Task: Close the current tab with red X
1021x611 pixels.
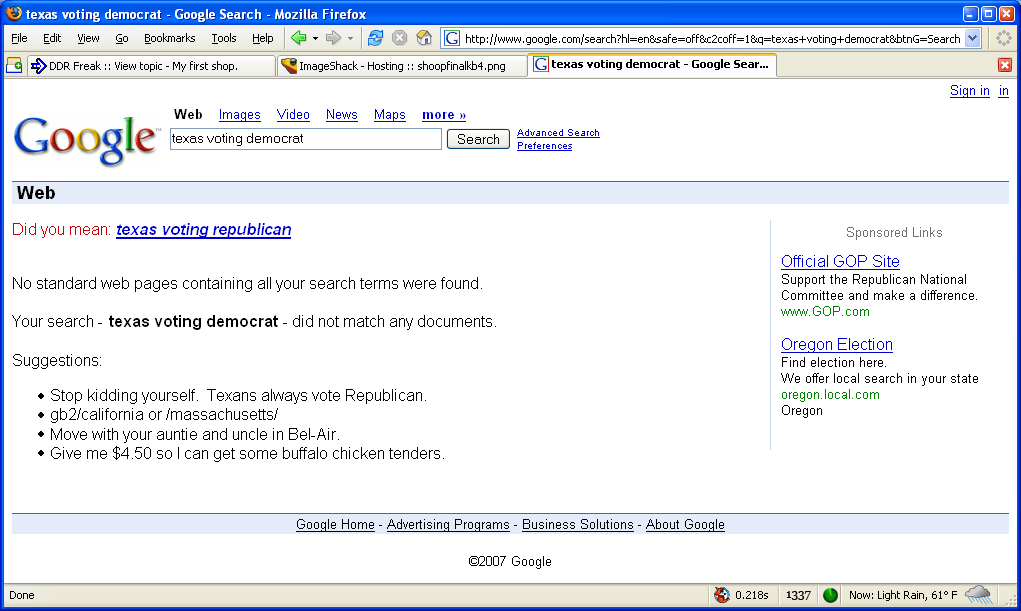Action: click(1005, 65)
